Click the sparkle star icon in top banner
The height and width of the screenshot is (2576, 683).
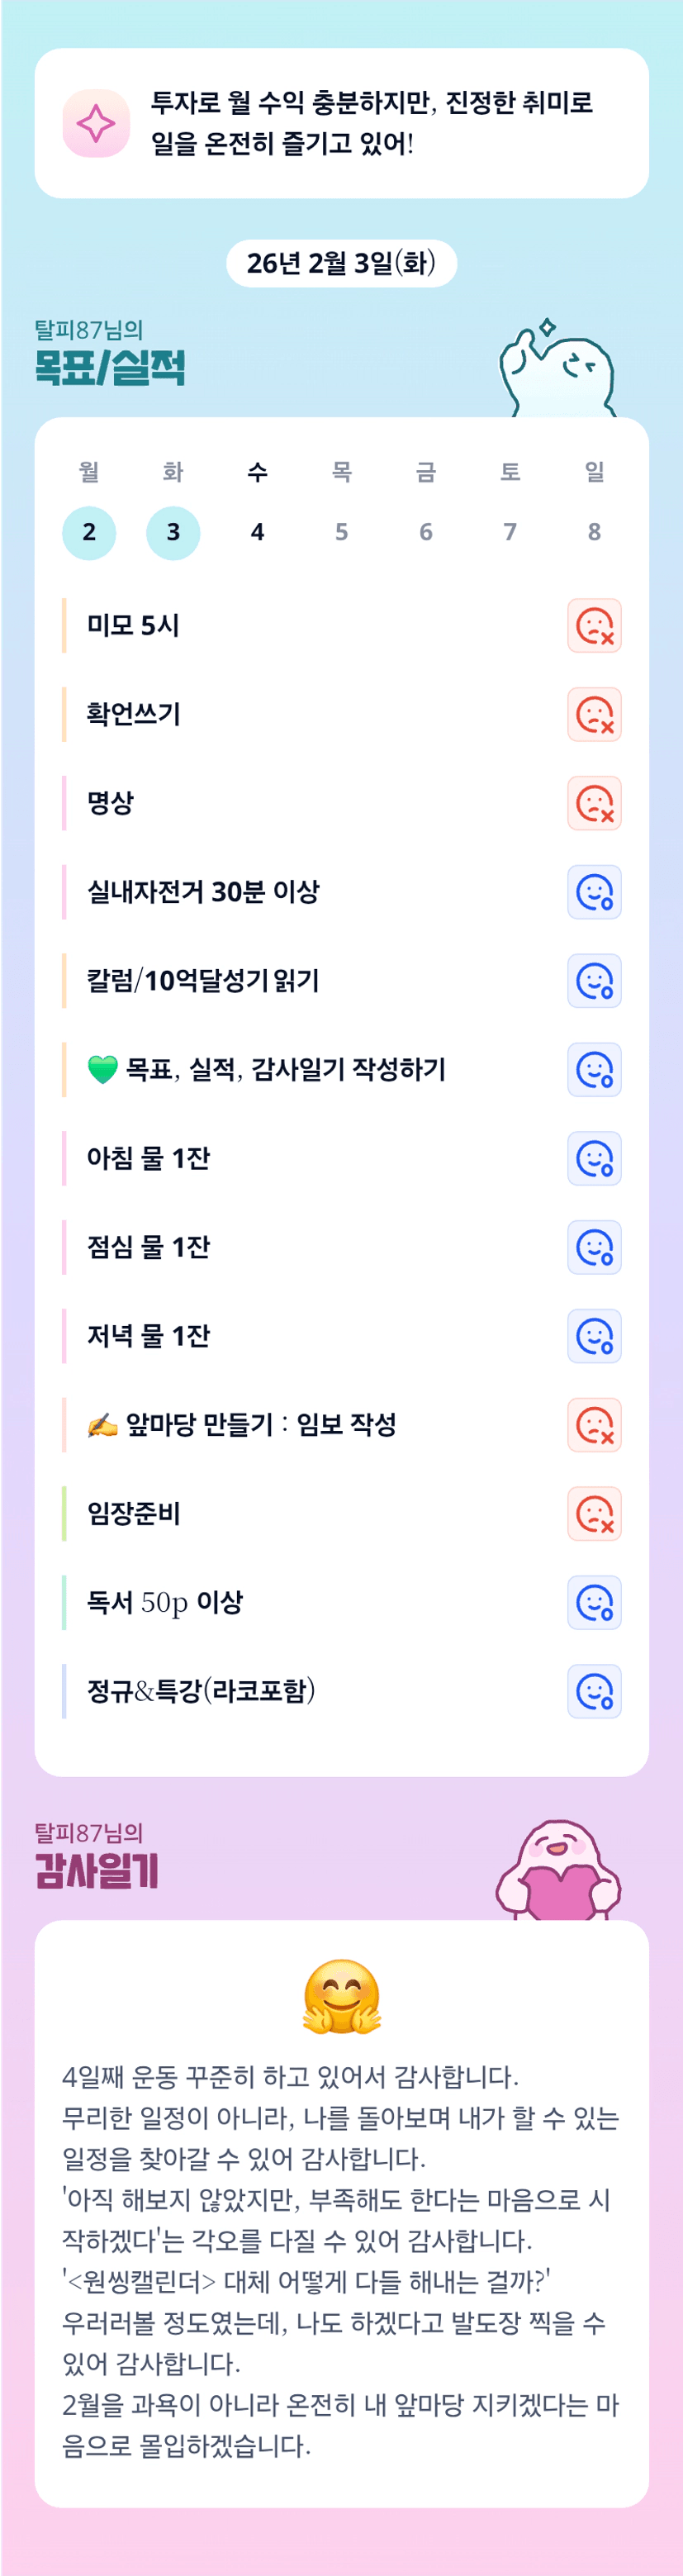point(96,123)
